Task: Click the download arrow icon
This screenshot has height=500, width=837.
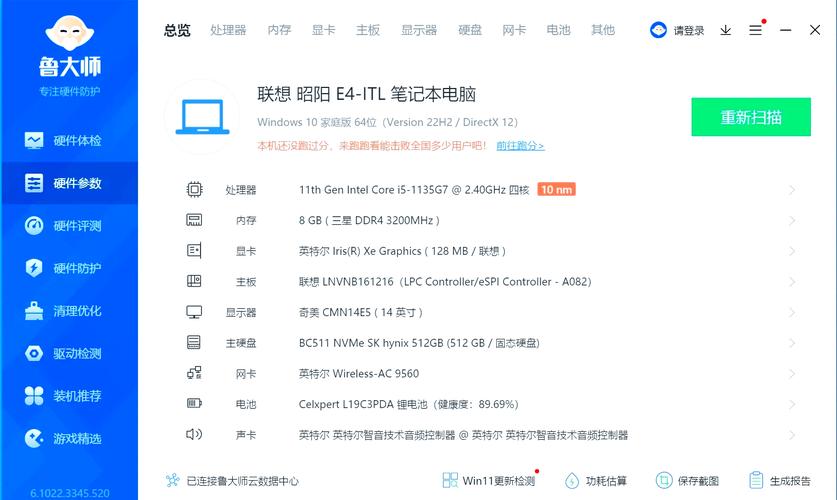Action: [x=725, y=30]
